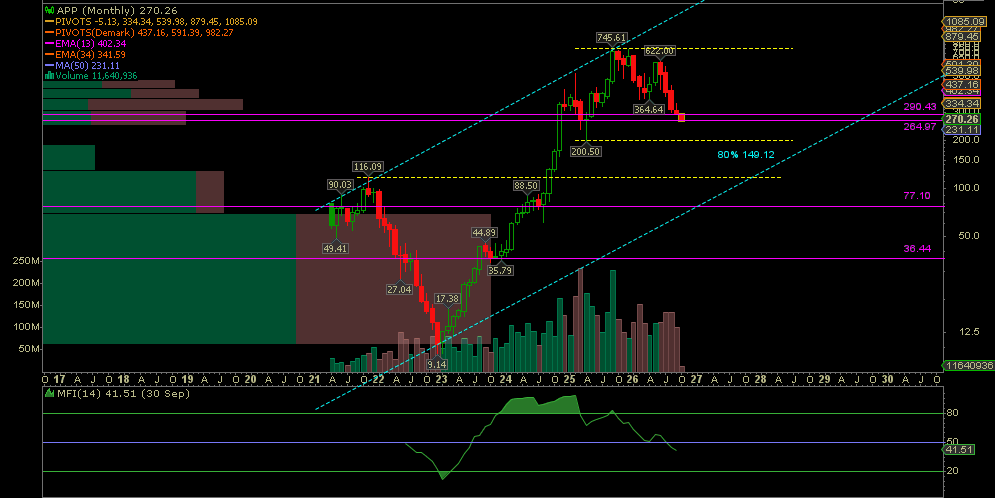Click the magenta 264.97 line label
This screenshot has width=995, height=498.
point(920,126)
